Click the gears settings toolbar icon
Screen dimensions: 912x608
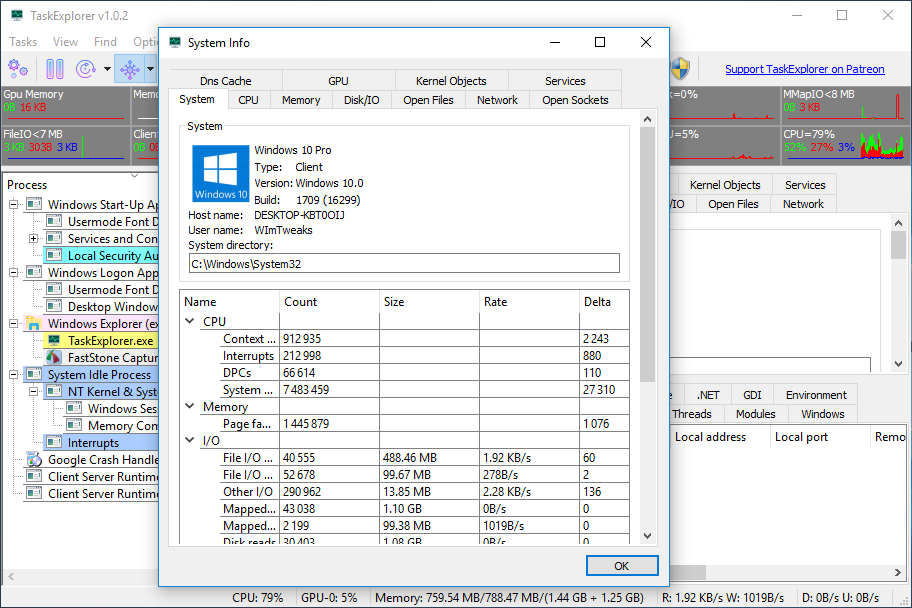[17, 69]
